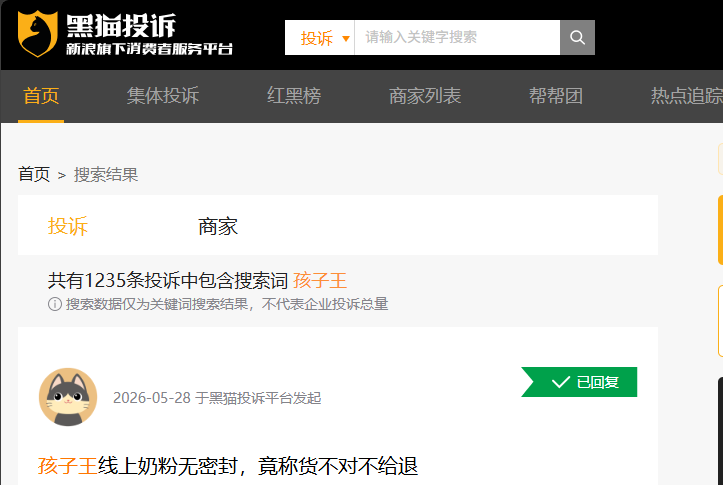Click the magnifier search button
Viewport: 723px width, 485px height.
pyautogui.click(x=577, y=37)
